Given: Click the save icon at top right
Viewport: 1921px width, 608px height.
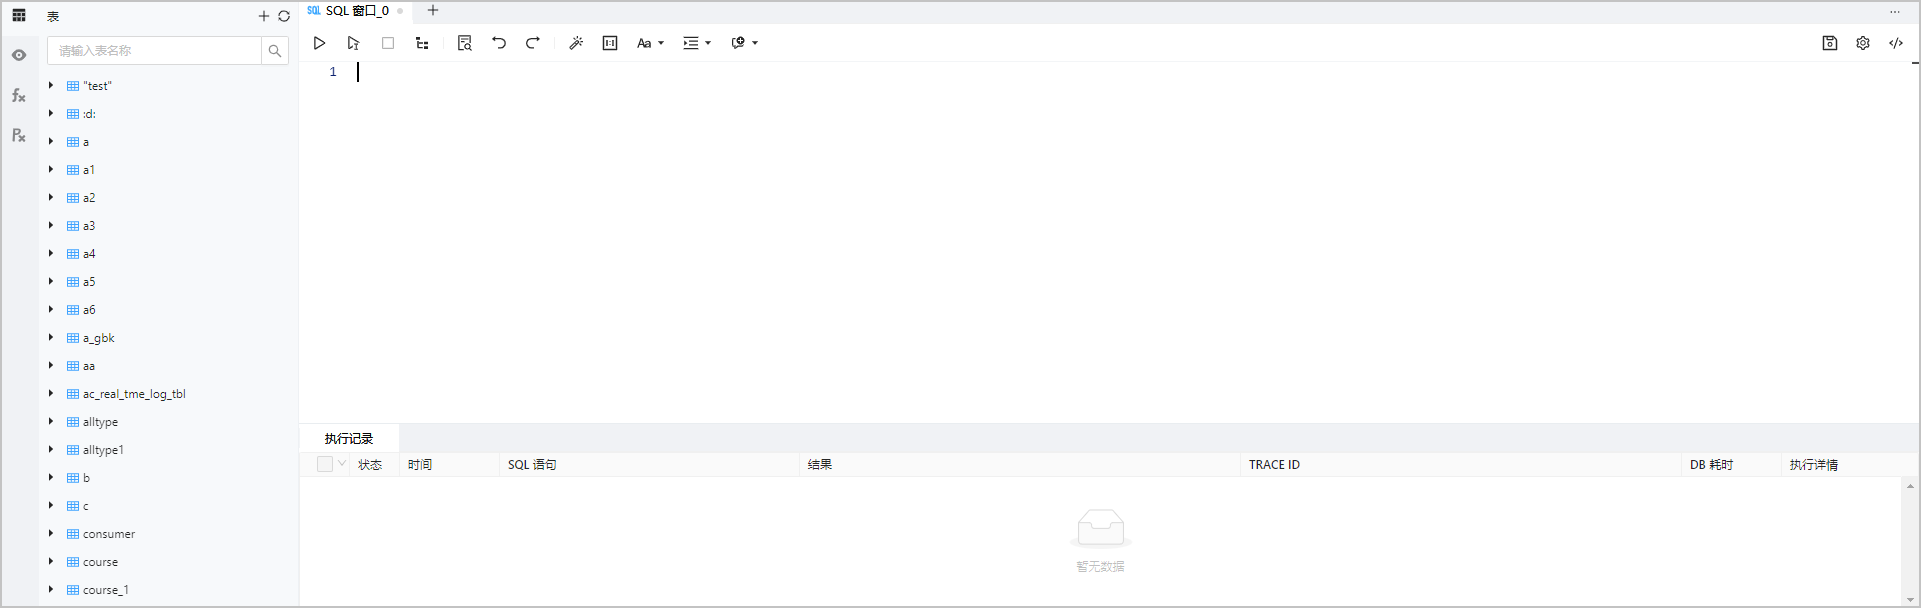Looking at the screenshot, I should 1830,43.
